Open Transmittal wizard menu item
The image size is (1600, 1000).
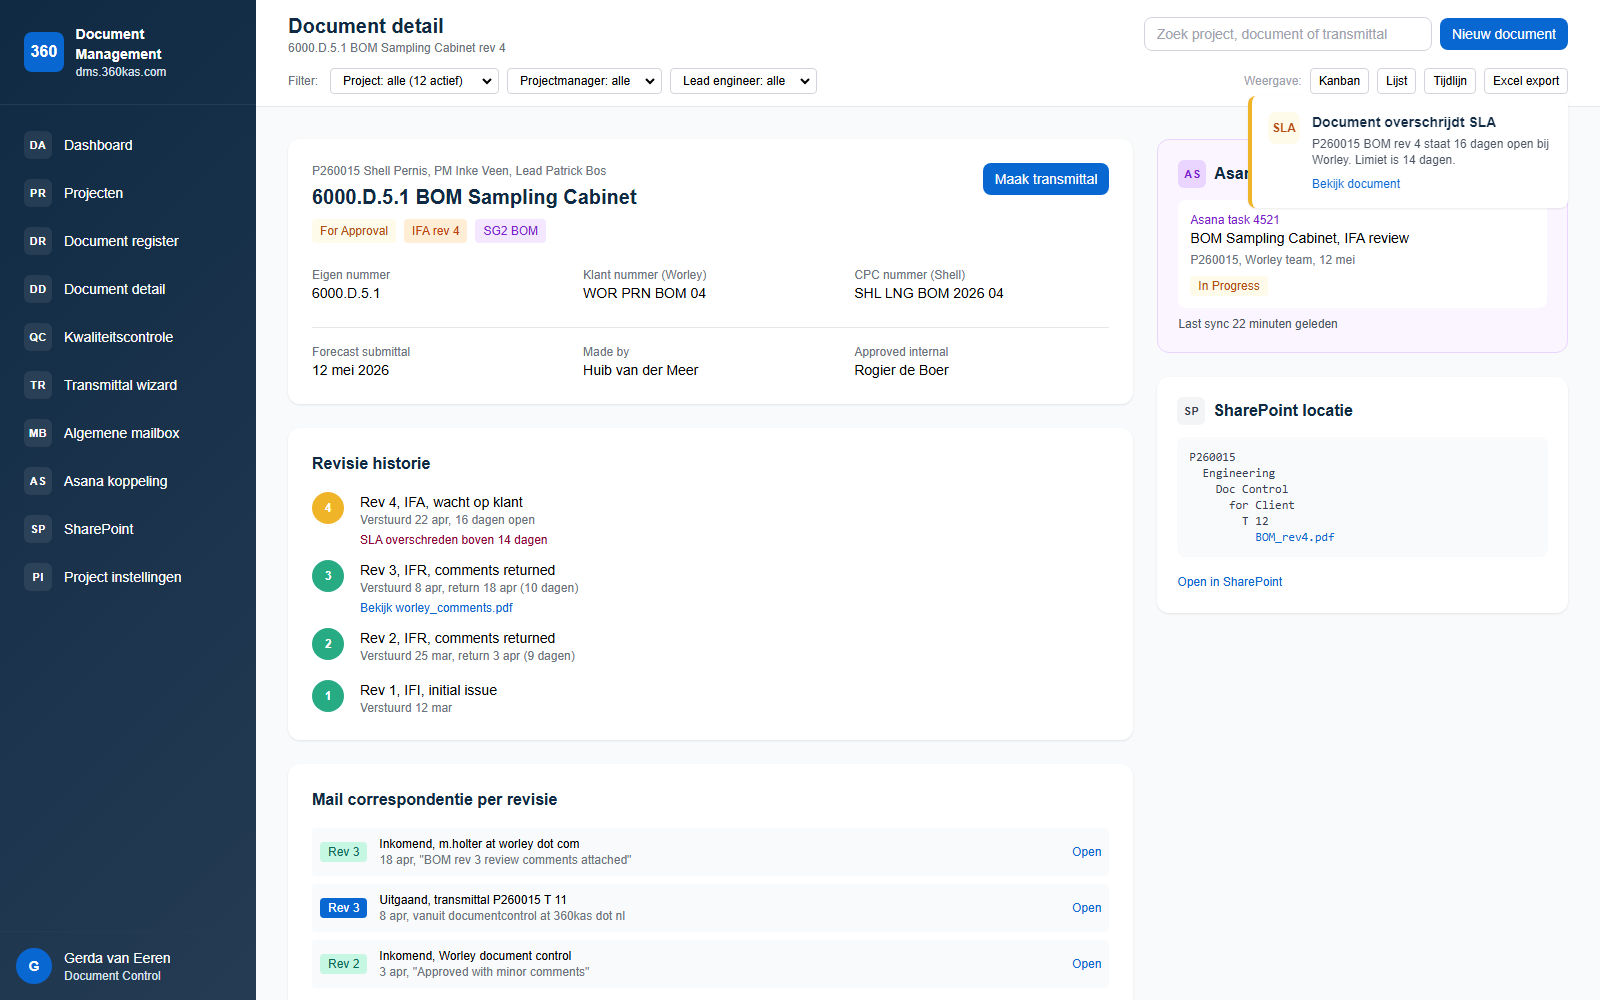point(128,385)
